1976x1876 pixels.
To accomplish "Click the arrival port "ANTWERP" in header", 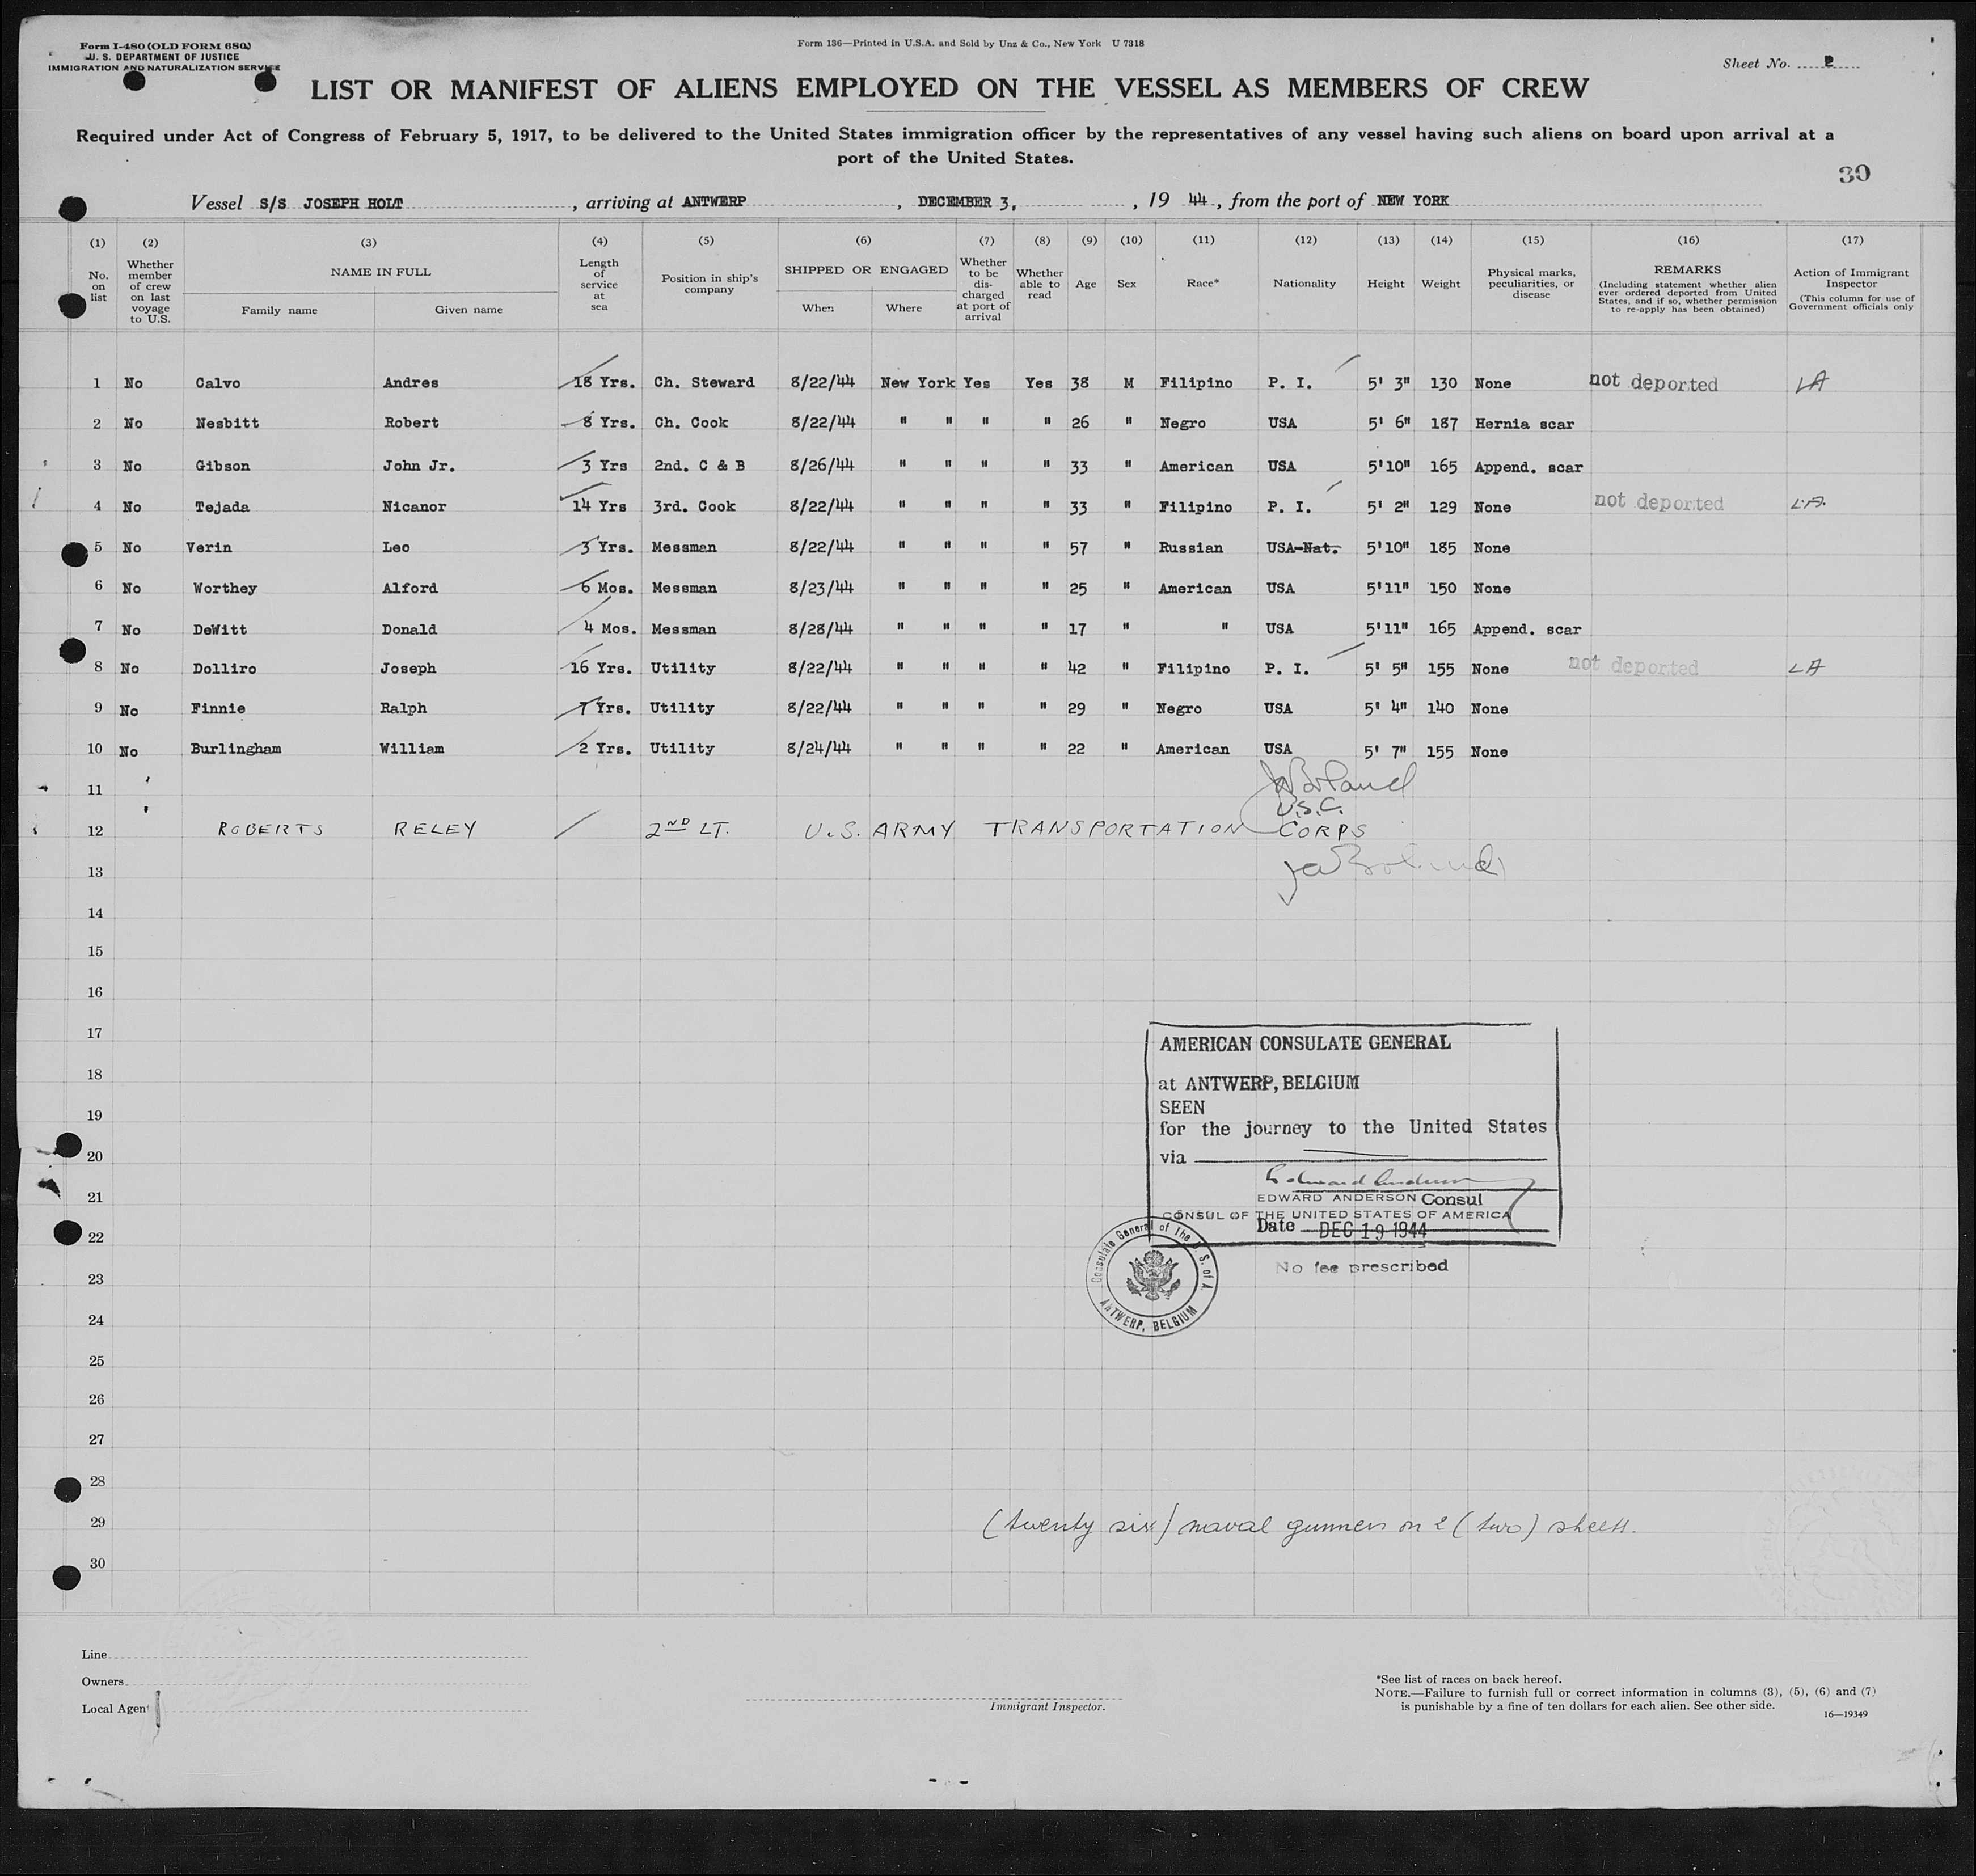I will pyautogui.click(x=714, y=201).
